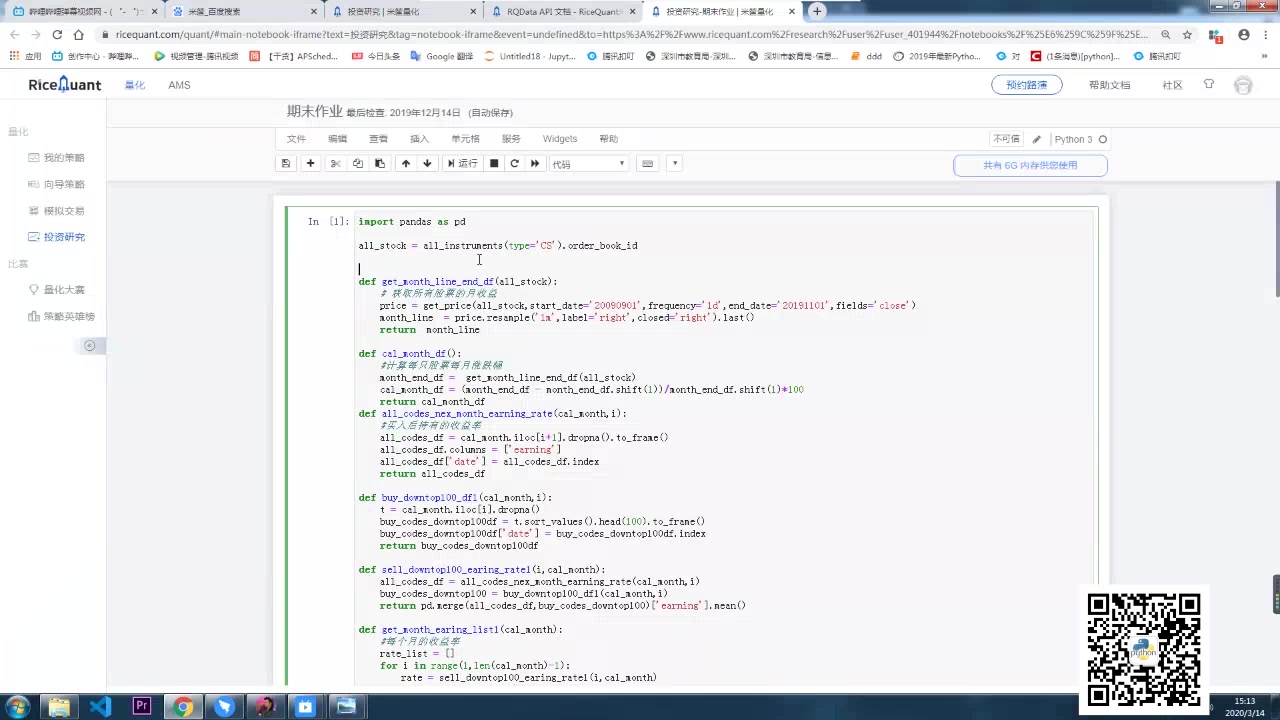The image size is (1280, 720).
Task: Open the 查看 menu
Action: [378, 139]
